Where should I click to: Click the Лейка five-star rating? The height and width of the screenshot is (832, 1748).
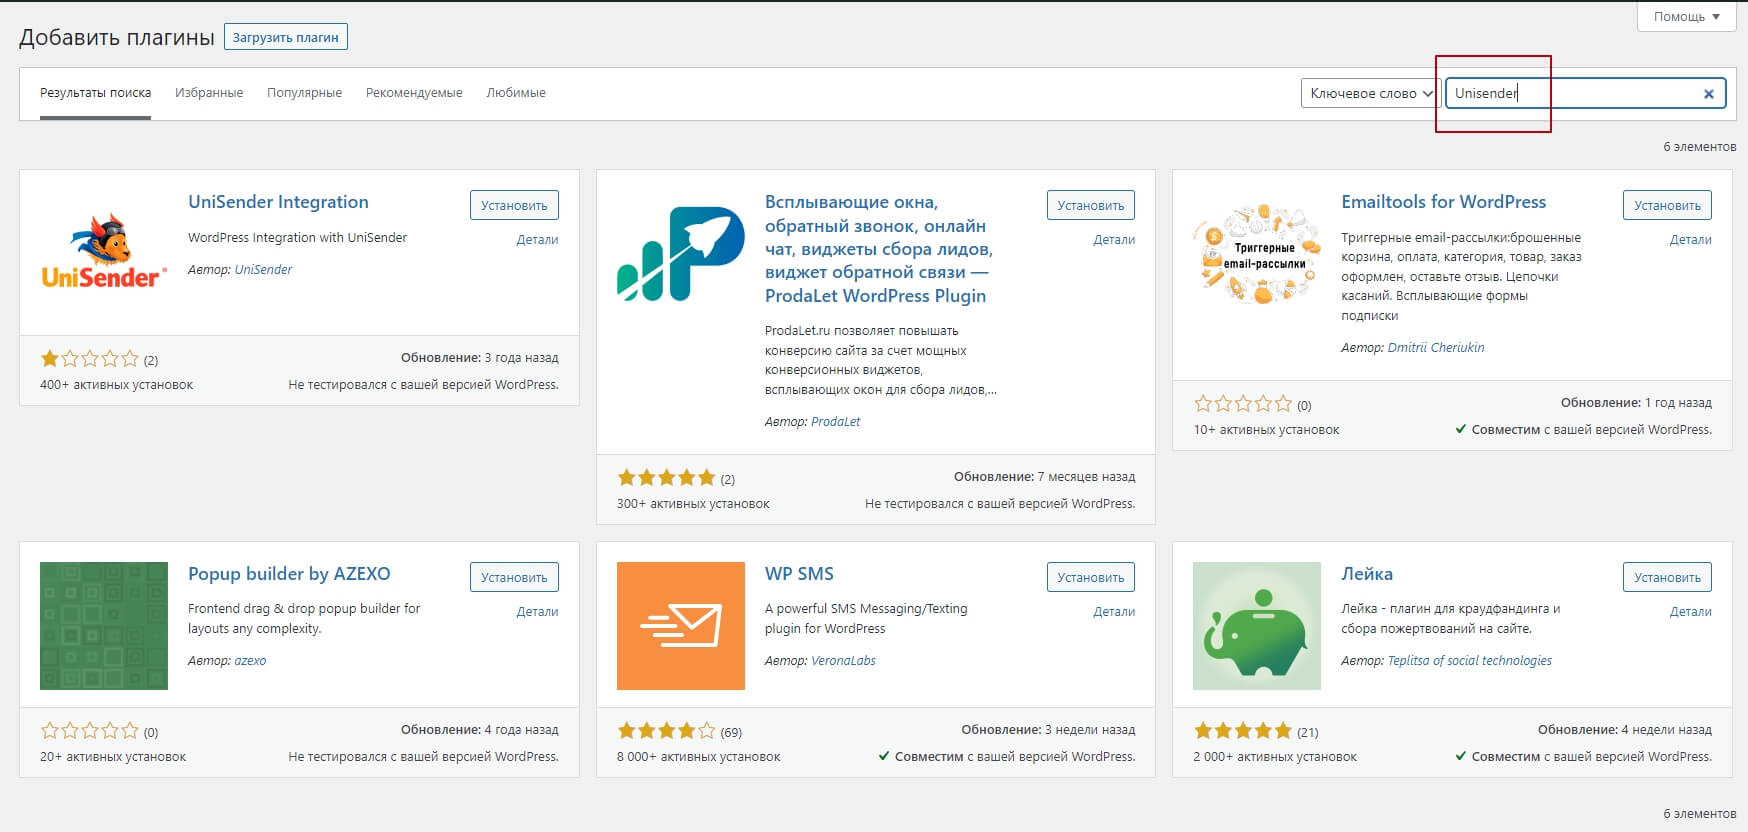click(1243, 731)
